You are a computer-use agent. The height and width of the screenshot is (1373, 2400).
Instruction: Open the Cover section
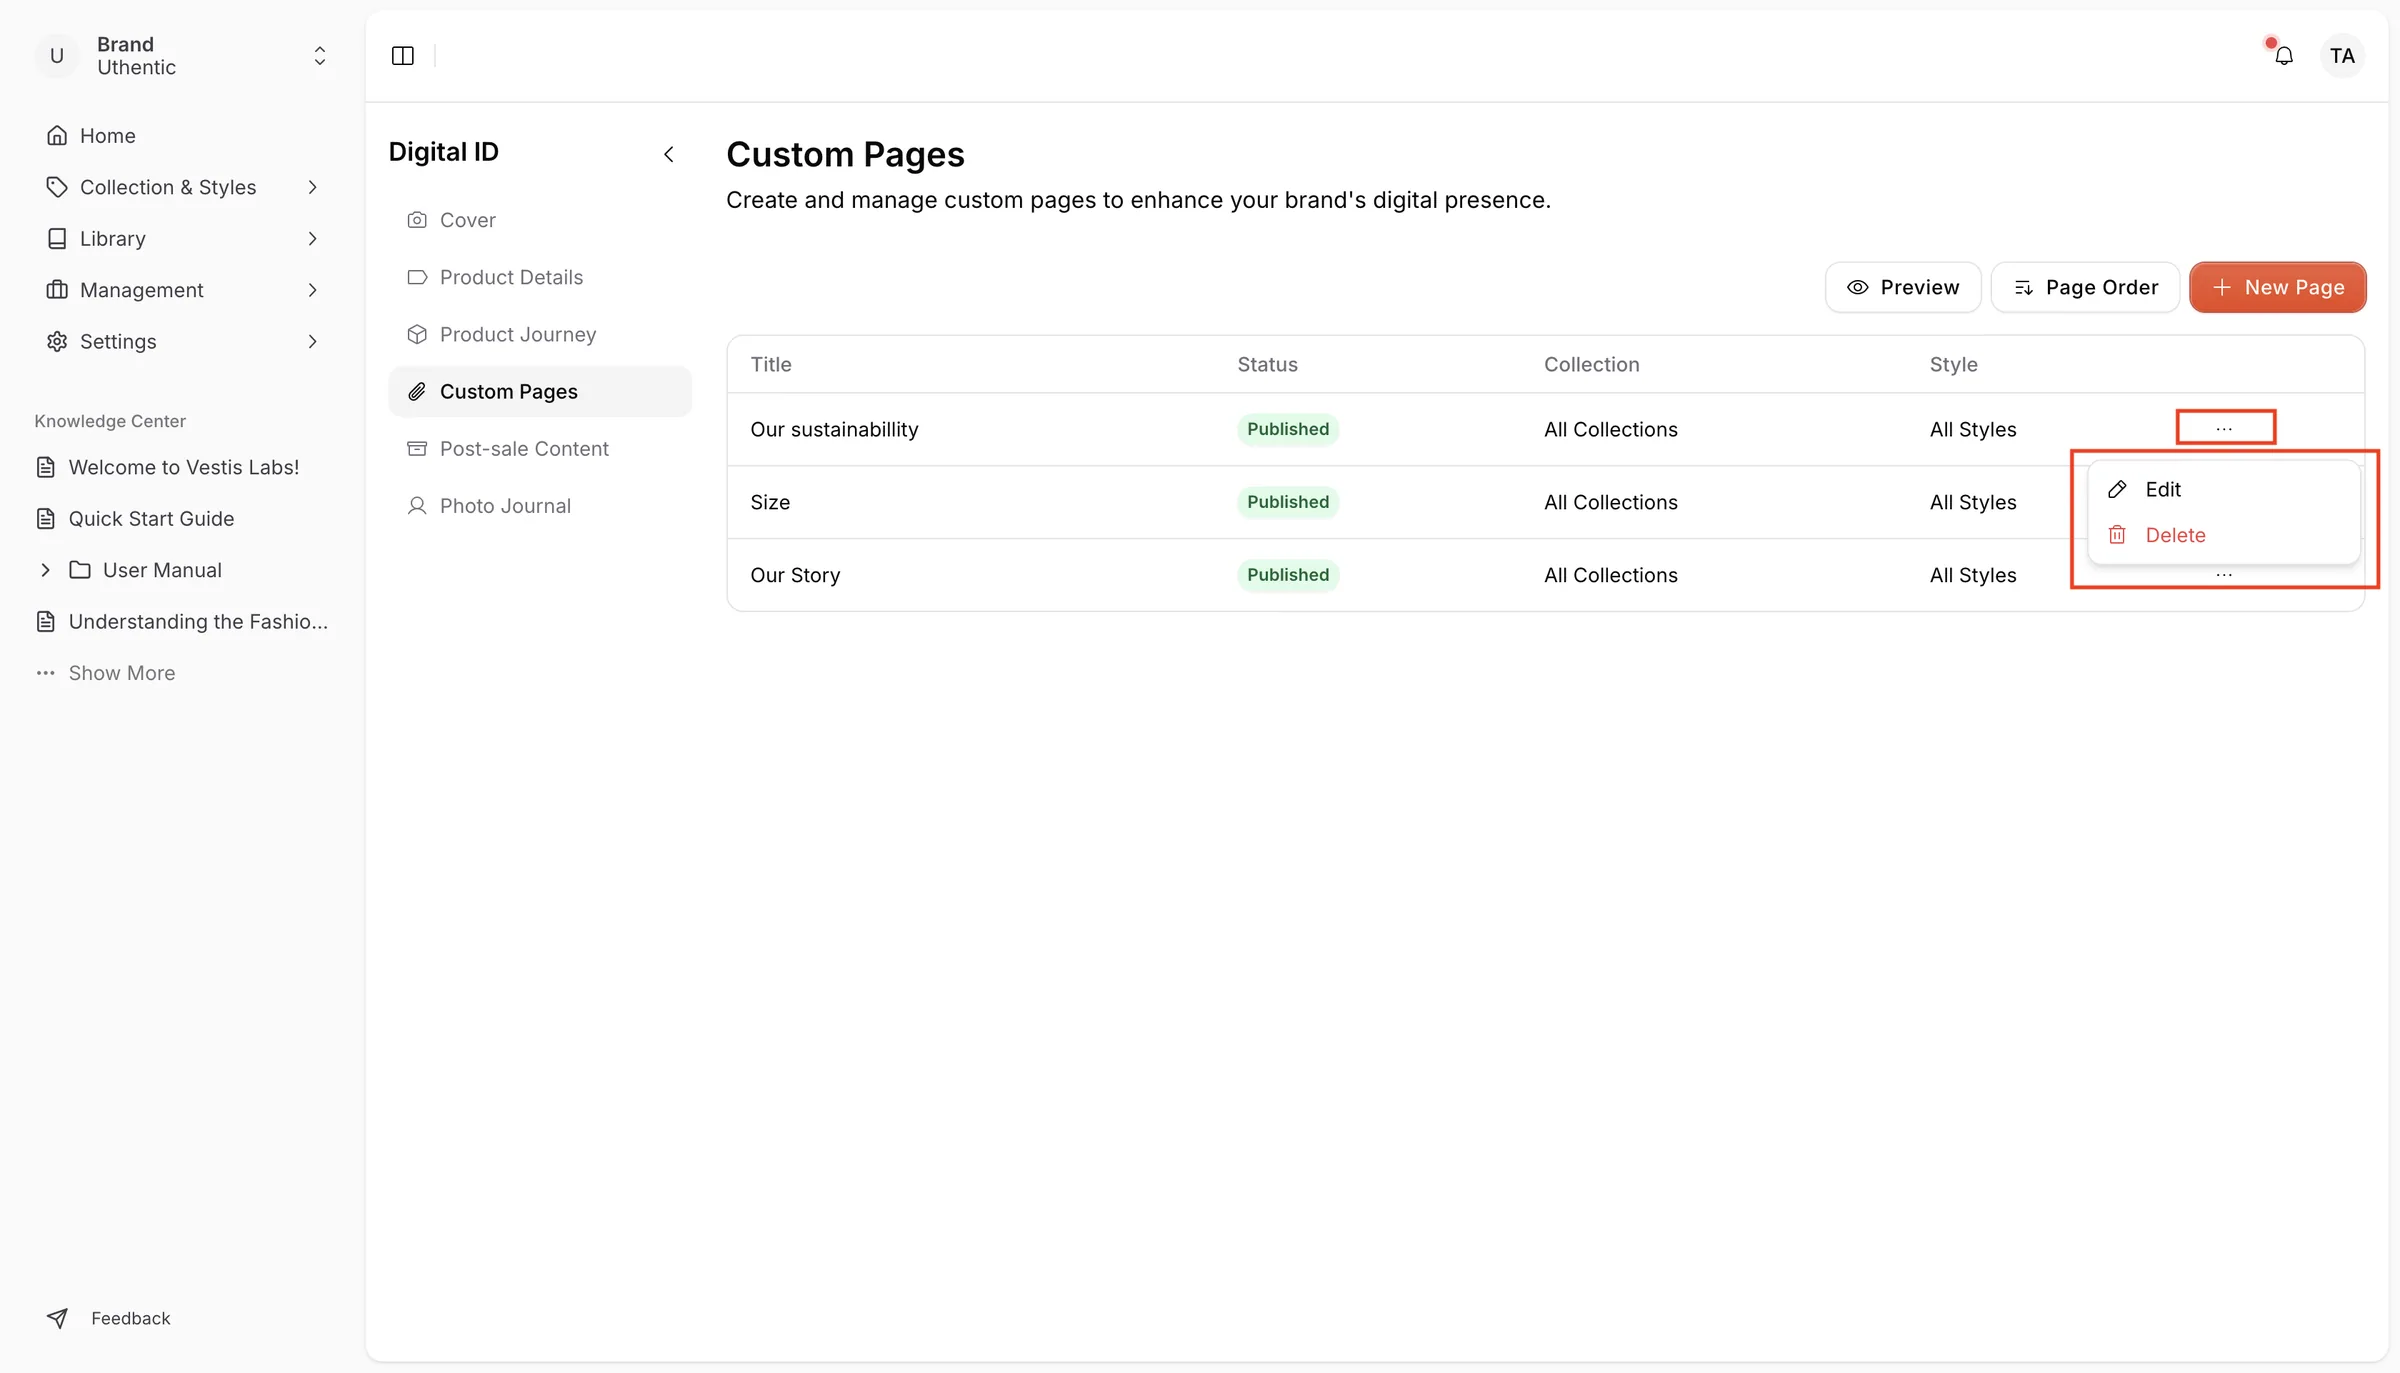[540, 220]
